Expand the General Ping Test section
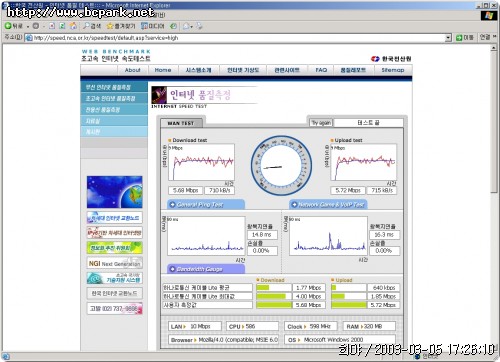This screenshot has width=500, height=362. tap(206, 204)
